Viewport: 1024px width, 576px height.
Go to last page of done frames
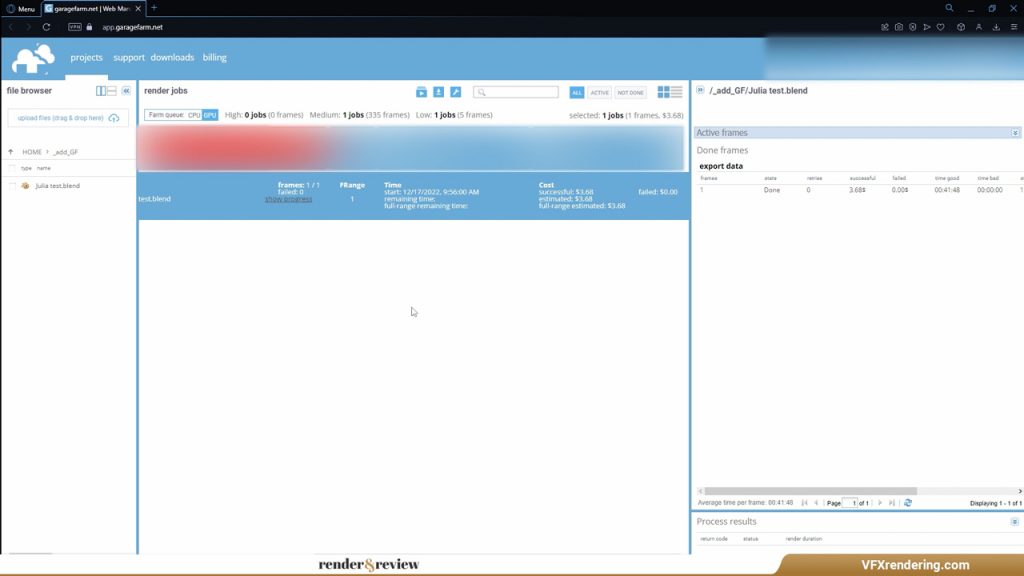[x=891, y=503]
